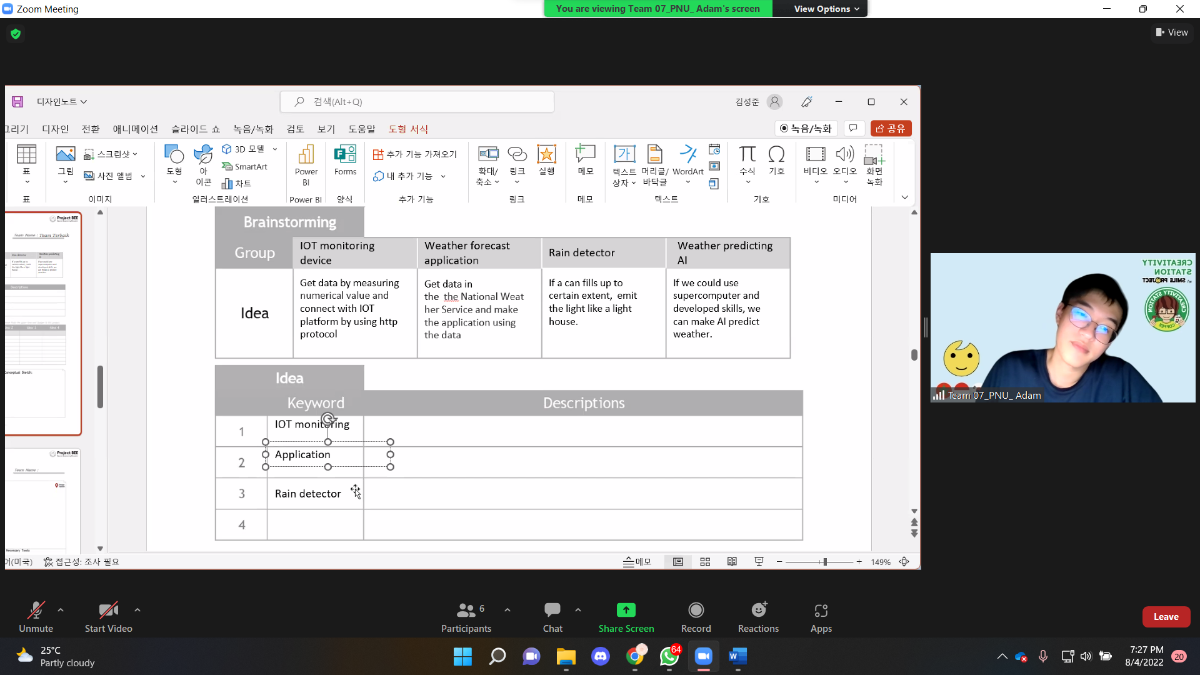The image size is (1200, 675).
Task: Click the Share Screen icon
Action: [626, 611]
